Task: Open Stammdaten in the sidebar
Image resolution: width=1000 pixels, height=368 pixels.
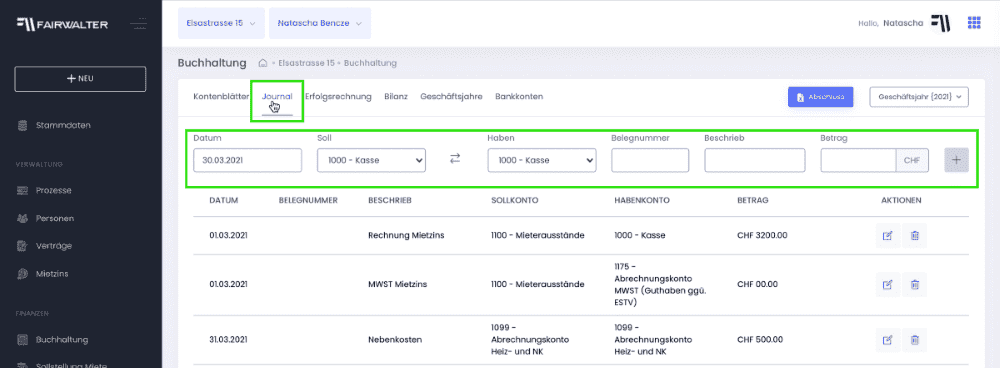Action: (x=63, y=125)
